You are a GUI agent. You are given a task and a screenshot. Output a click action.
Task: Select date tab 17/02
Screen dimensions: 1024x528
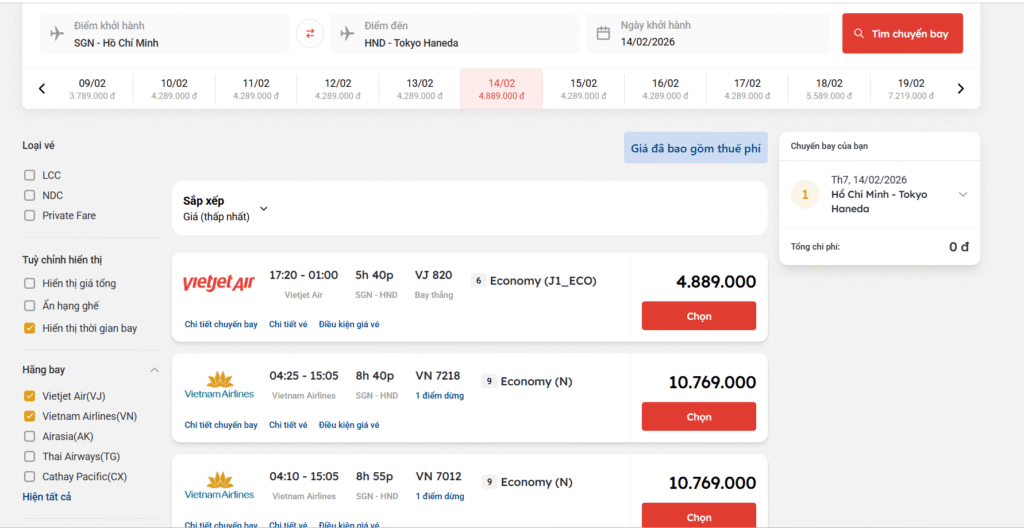[747, 89]
